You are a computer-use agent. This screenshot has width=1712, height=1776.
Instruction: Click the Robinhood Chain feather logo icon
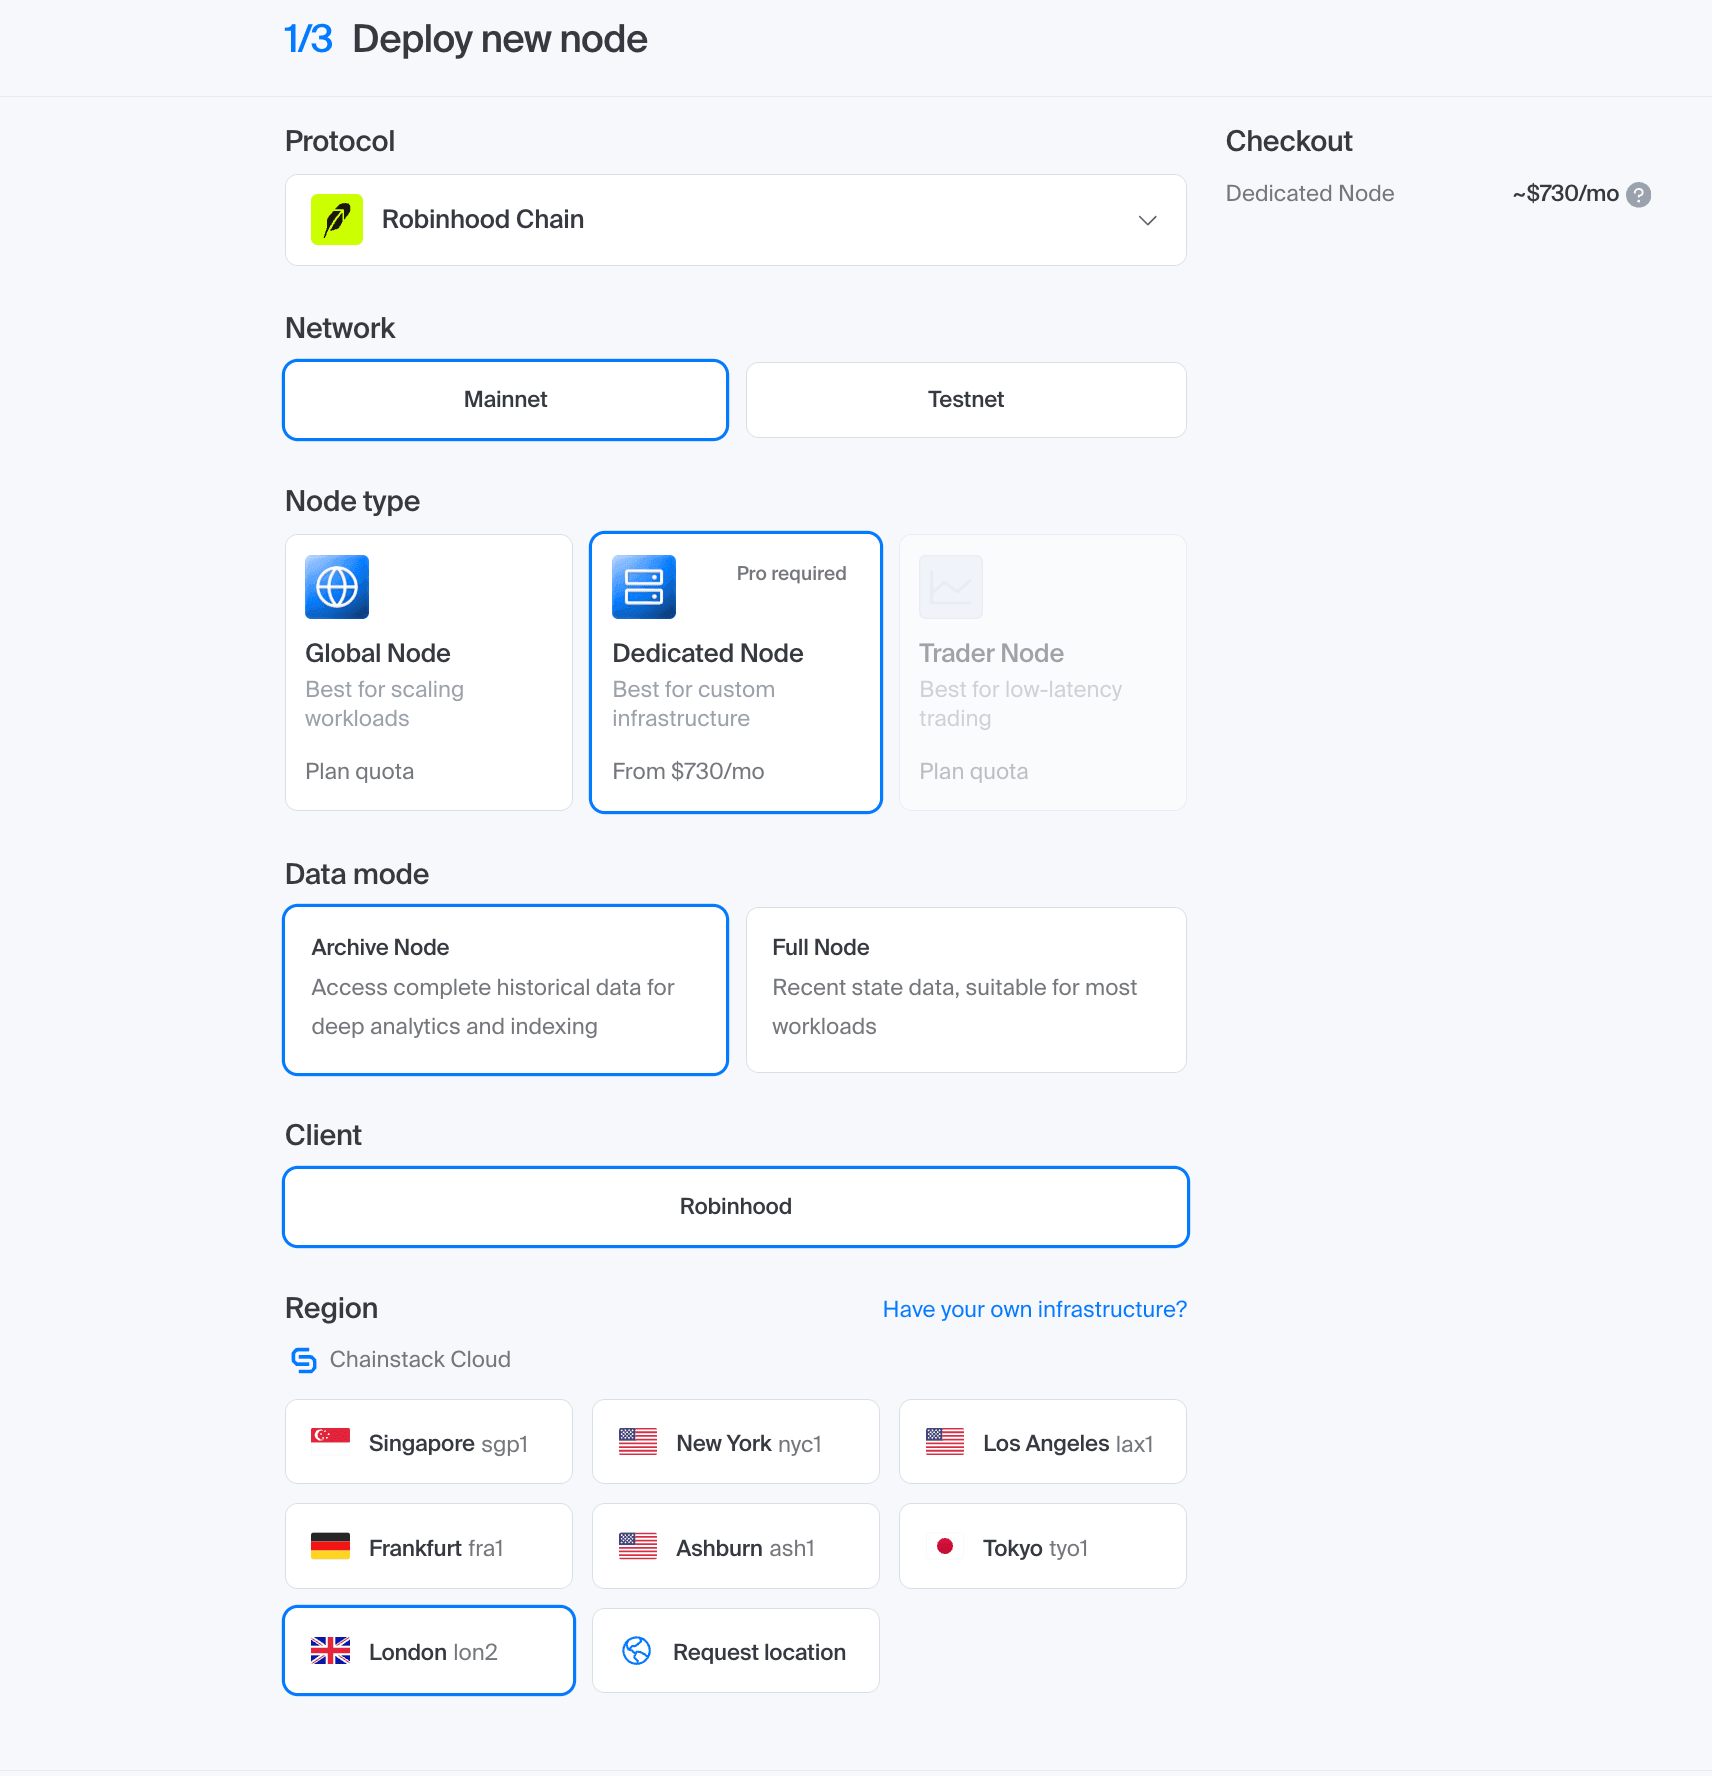tap(337, 220)
